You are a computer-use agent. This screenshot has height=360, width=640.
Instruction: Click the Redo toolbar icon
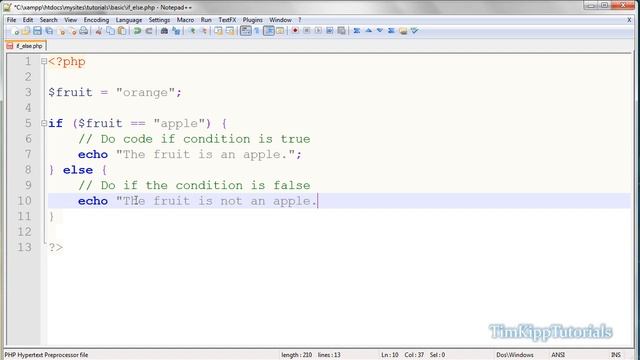pos(149,31)
